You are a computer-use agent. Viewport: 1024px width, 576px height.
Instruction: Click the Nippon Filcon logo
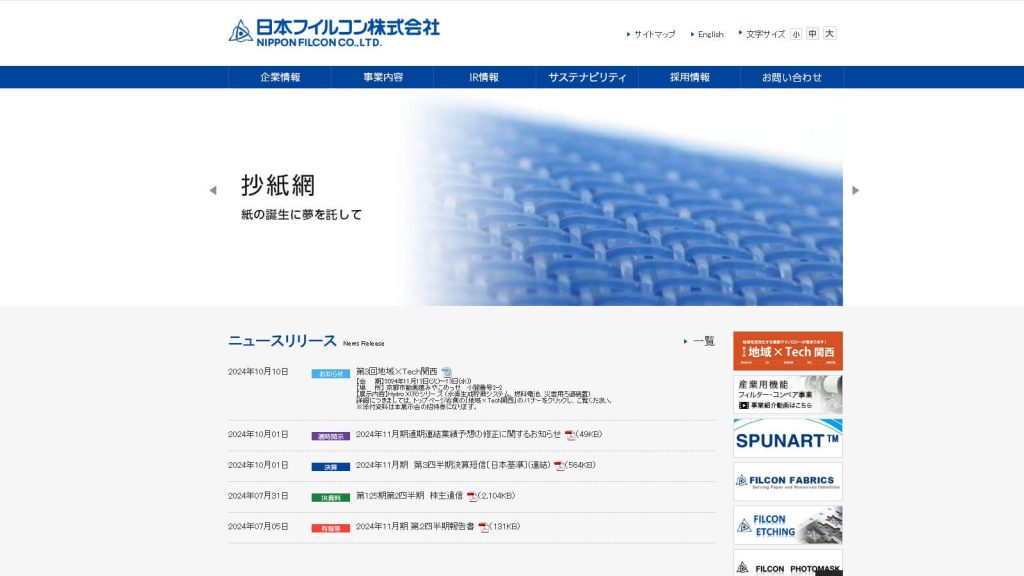pos(334,31)
